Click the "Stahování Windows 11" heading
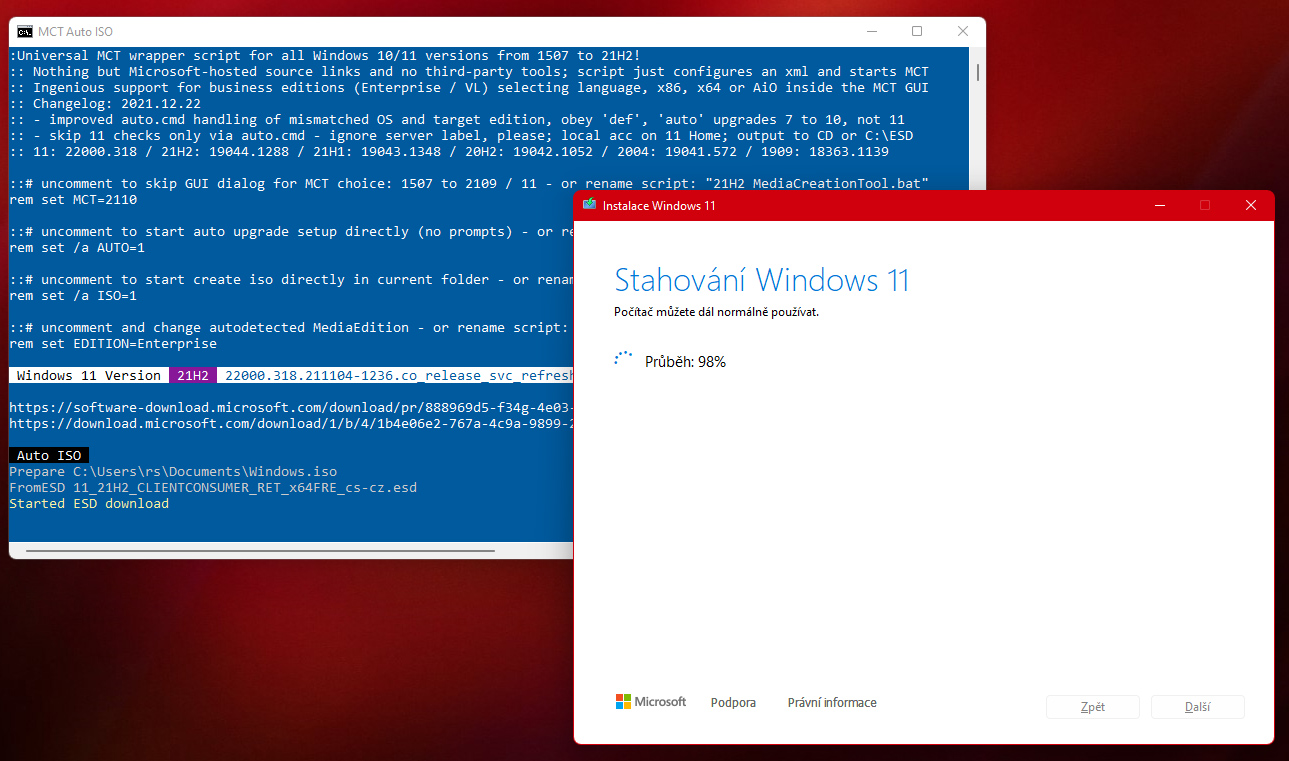 pos(762,280)
